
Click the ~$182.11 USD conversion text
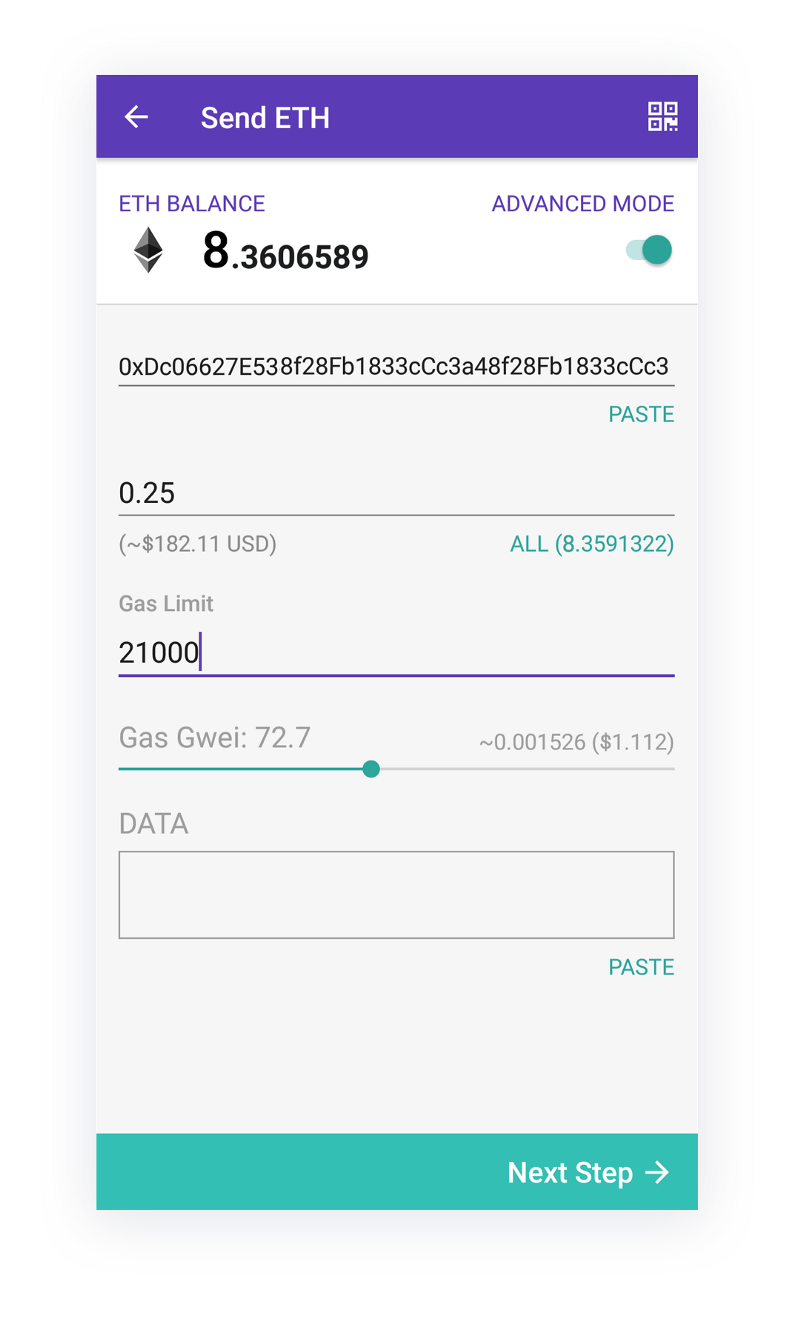click(x=198, y=544)
